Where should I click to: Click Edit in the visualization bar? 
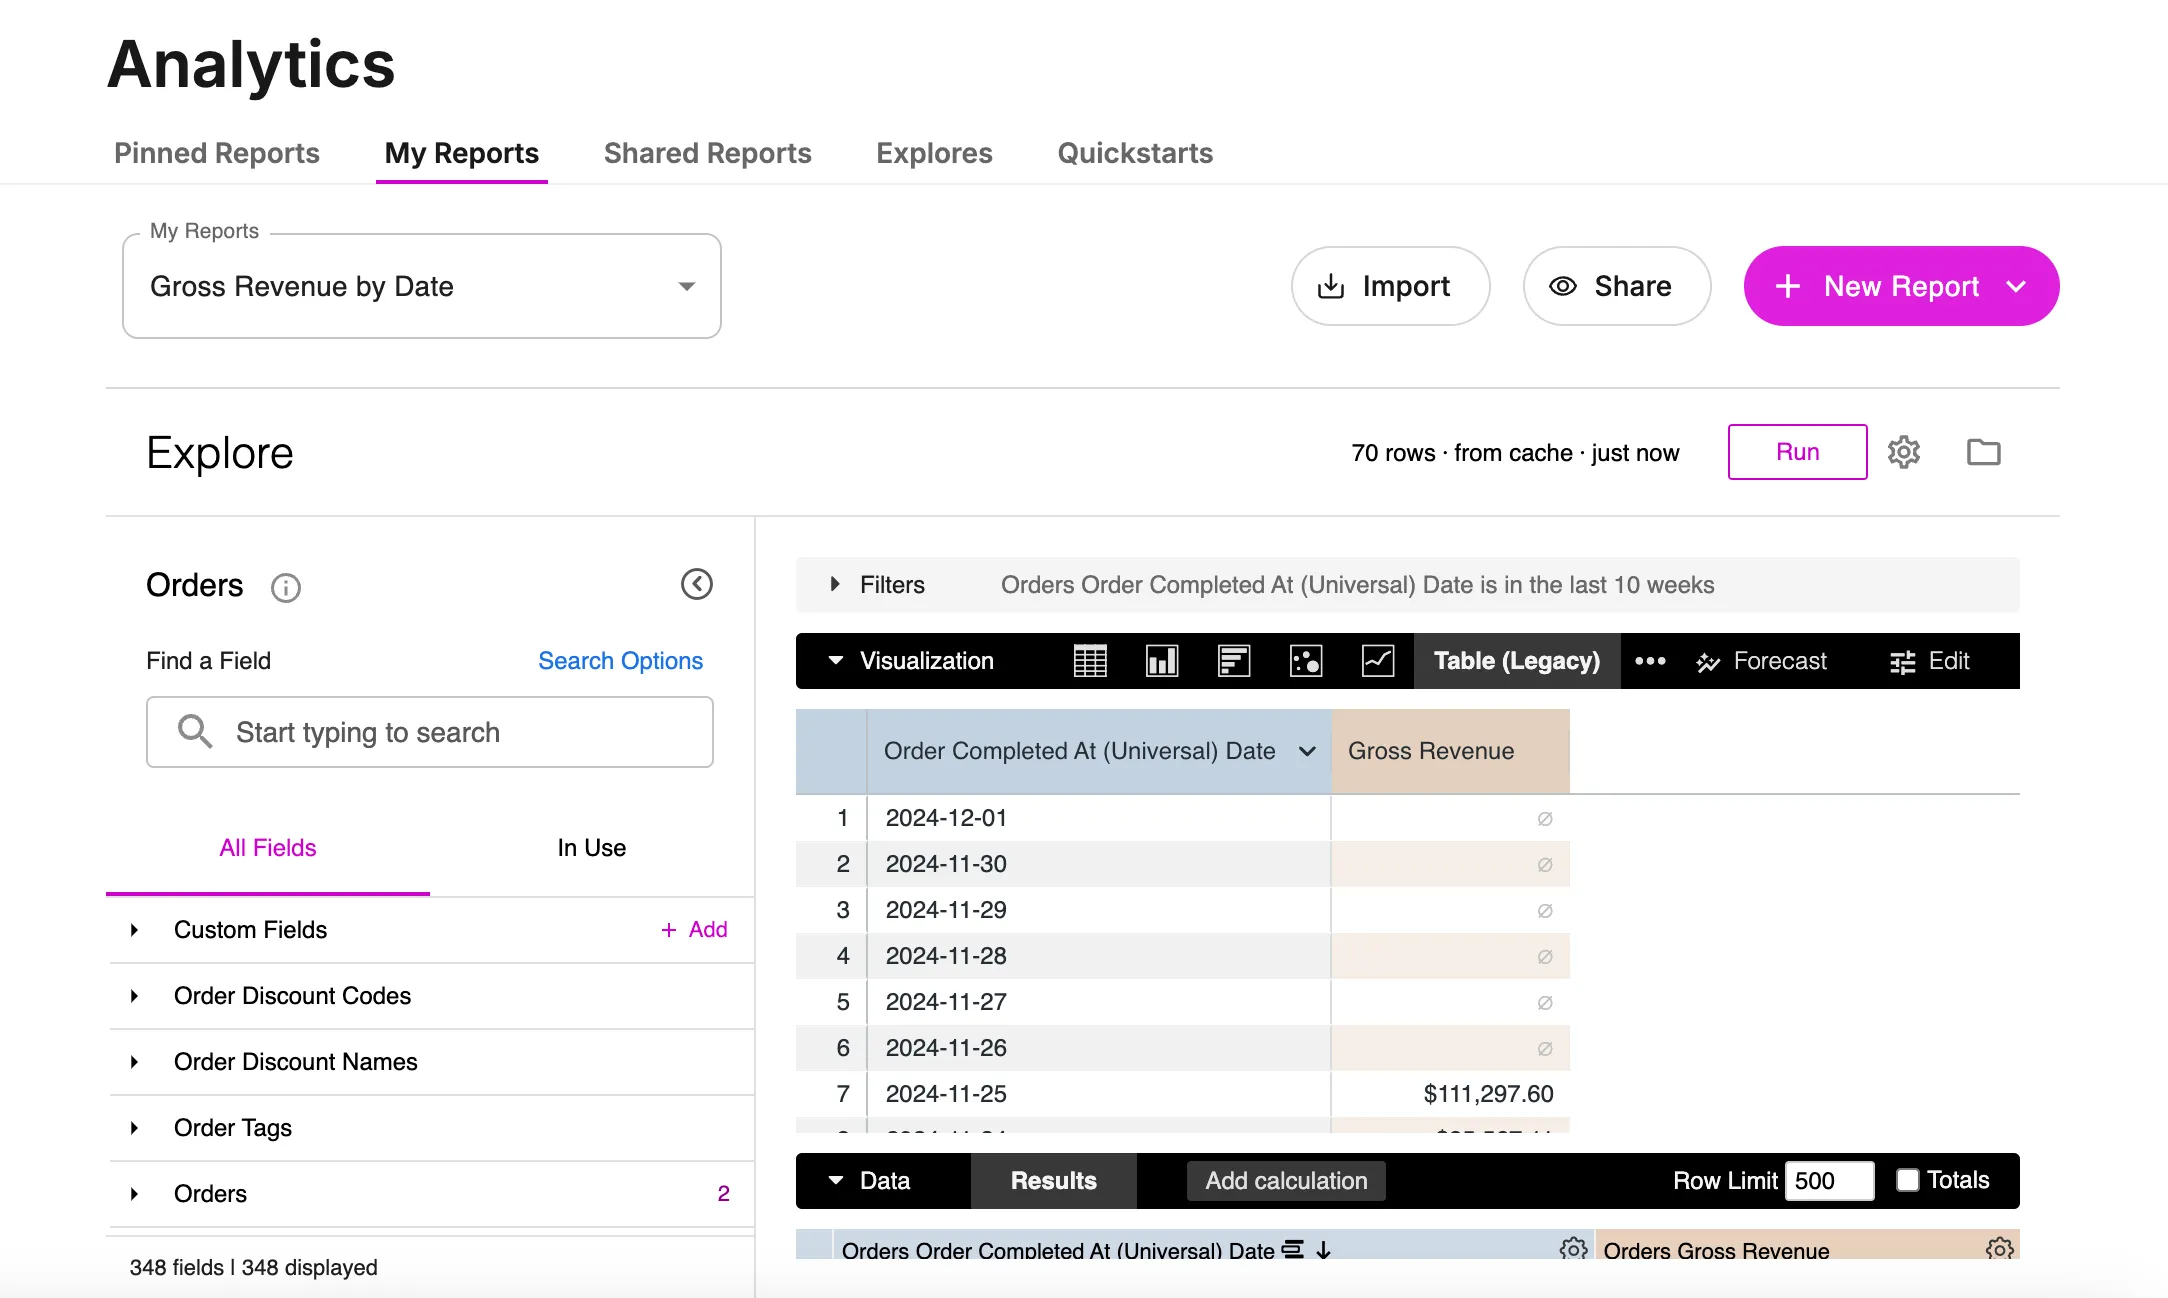[x=1930, y=661]
